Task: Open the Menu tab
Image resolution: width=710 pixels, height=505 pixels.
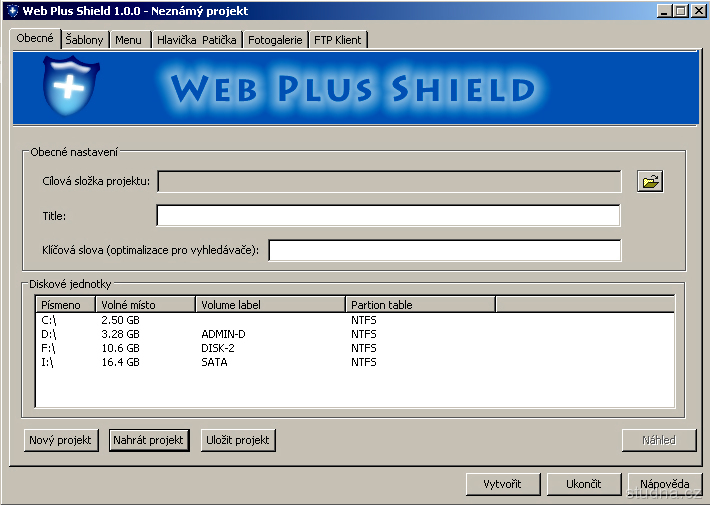Action: [129, 40]
